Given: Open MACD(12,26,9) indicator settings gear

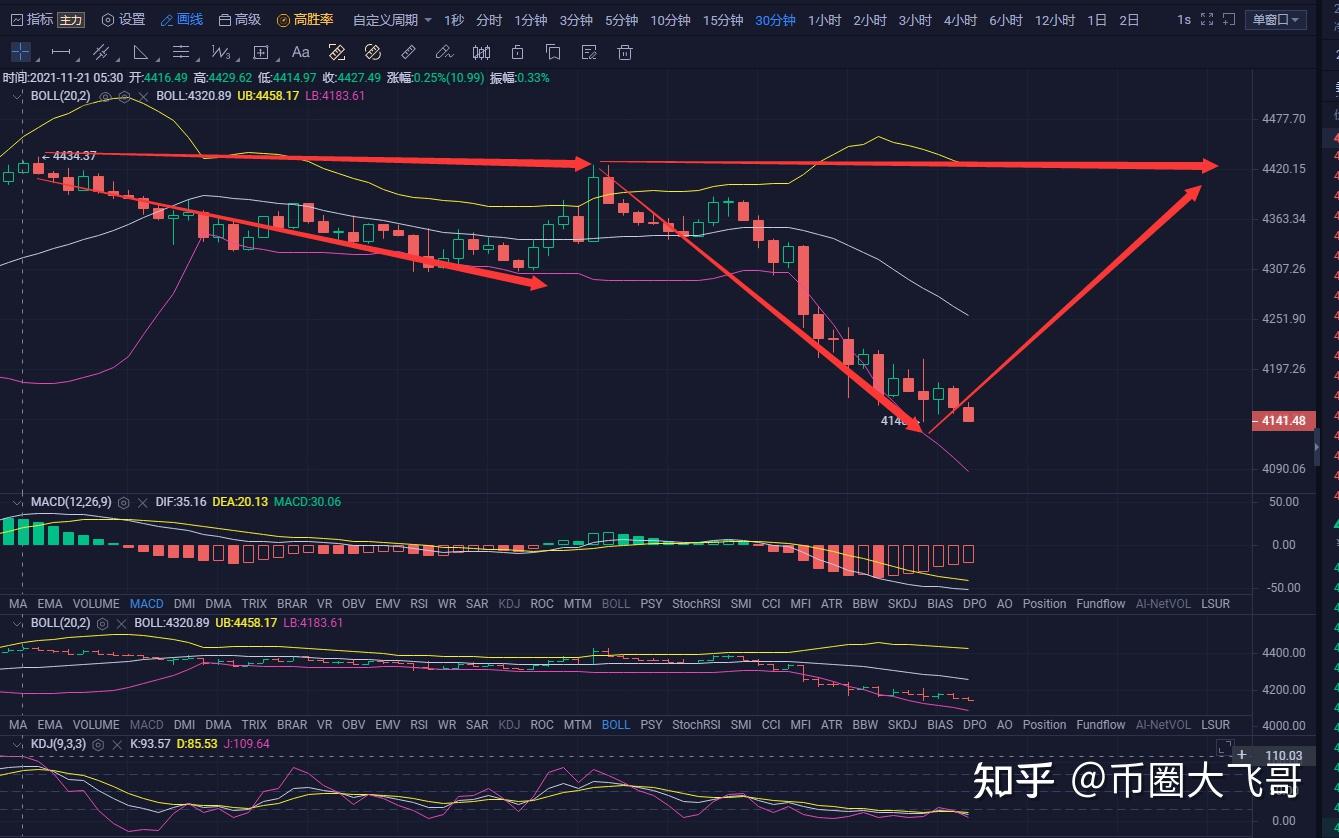Looking at the screenshot, I should pyautogui.click(x=123, y=502).
